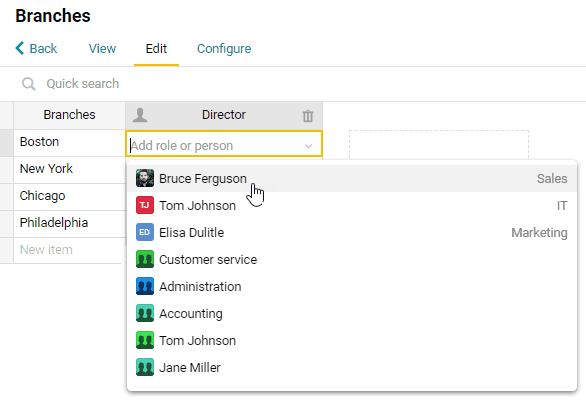Click the person icon in Director header
This screenshot has width=586, height=402.
coord(140,115)
